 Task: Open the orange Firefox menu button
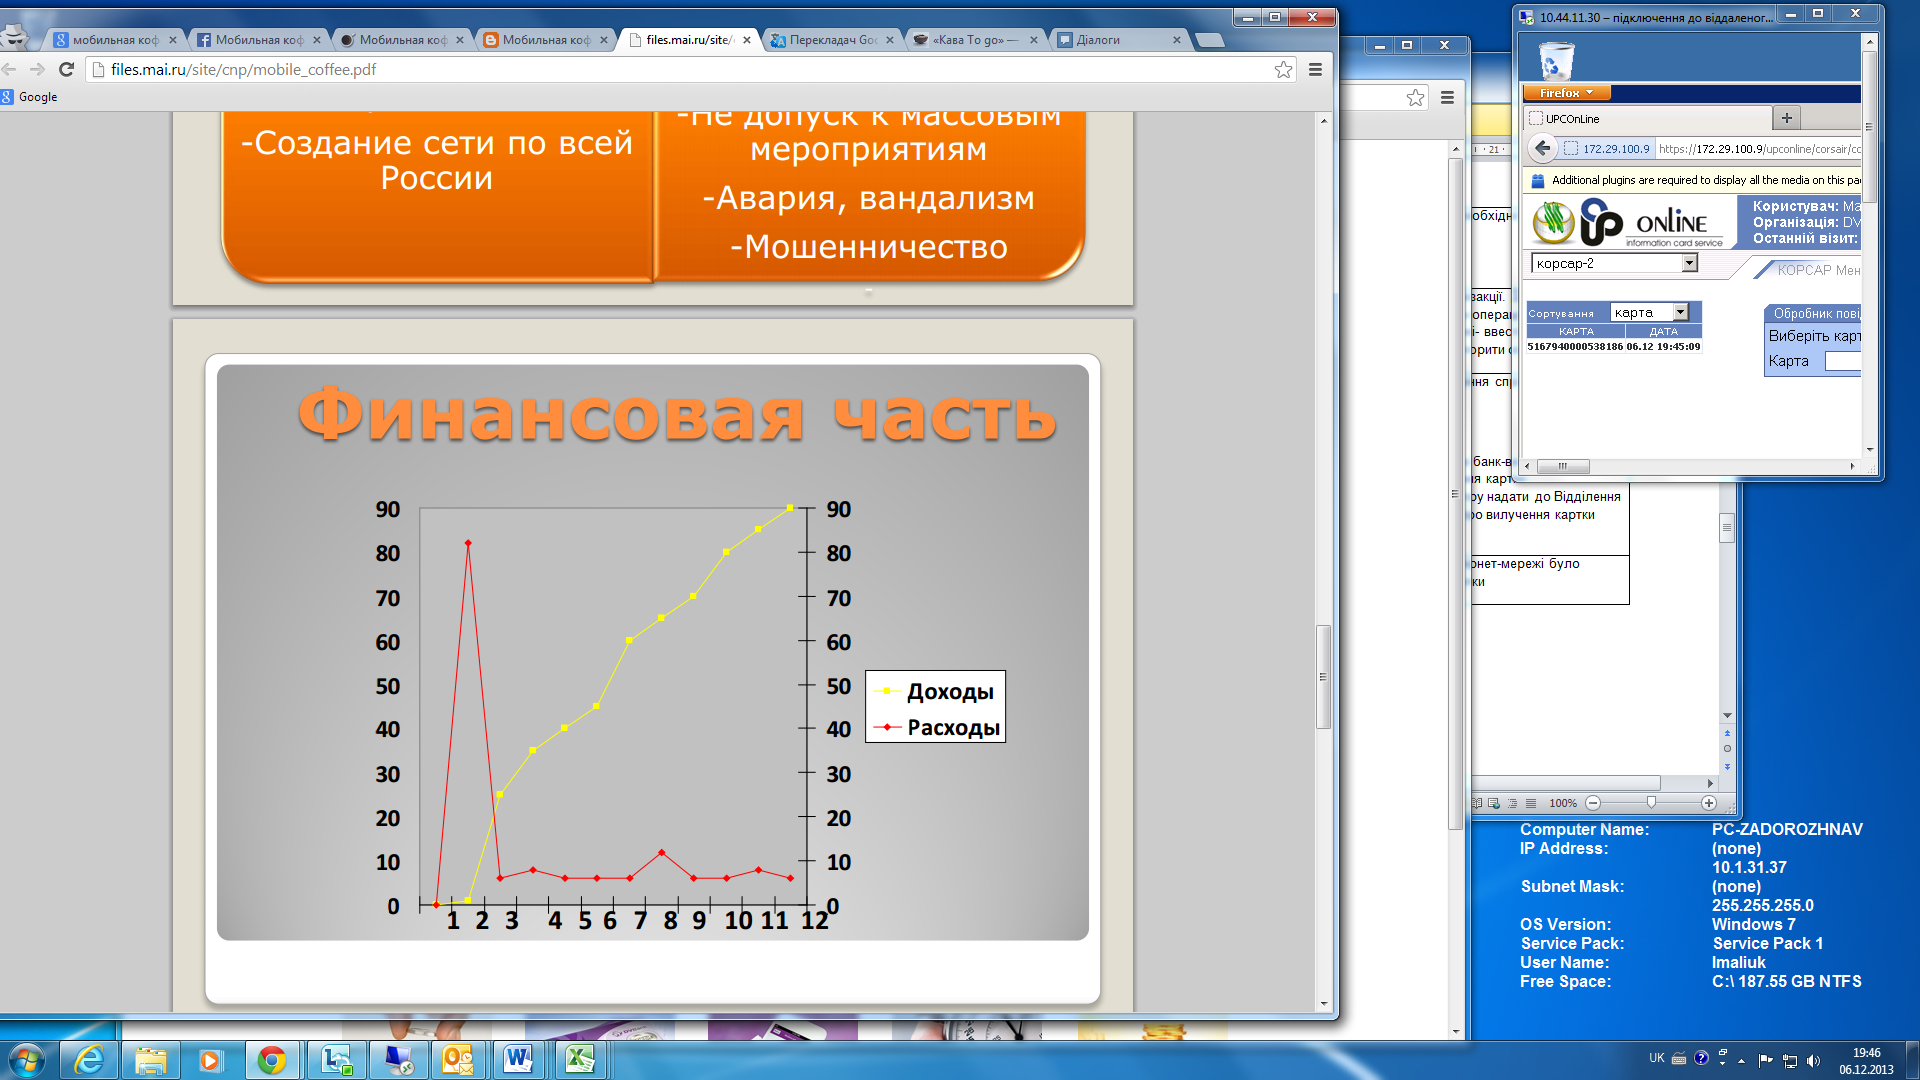[1566, 93]
